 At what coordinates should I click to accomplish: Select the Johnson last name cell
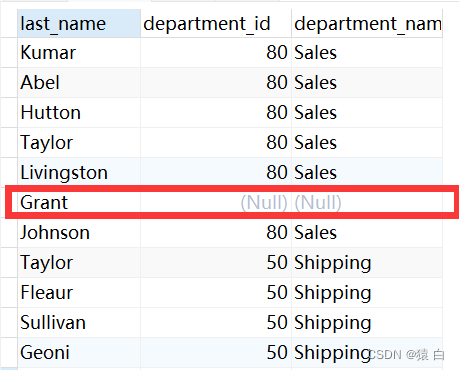[x=79, y=233]
